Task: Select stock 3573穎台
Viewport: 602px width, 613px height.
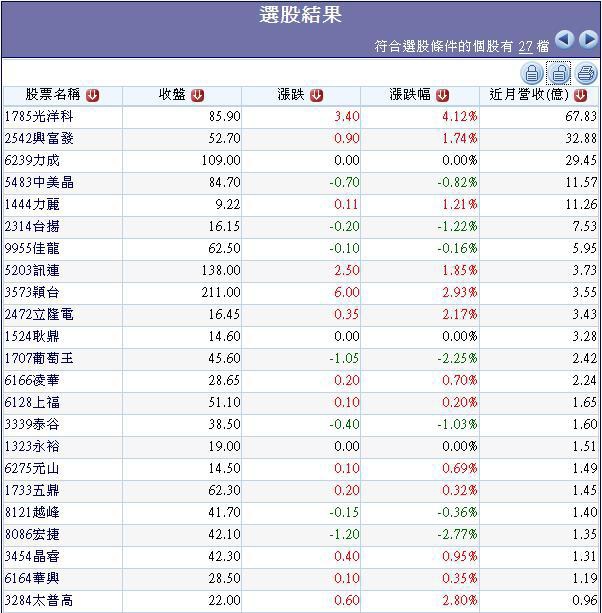Action: (32, 292)
